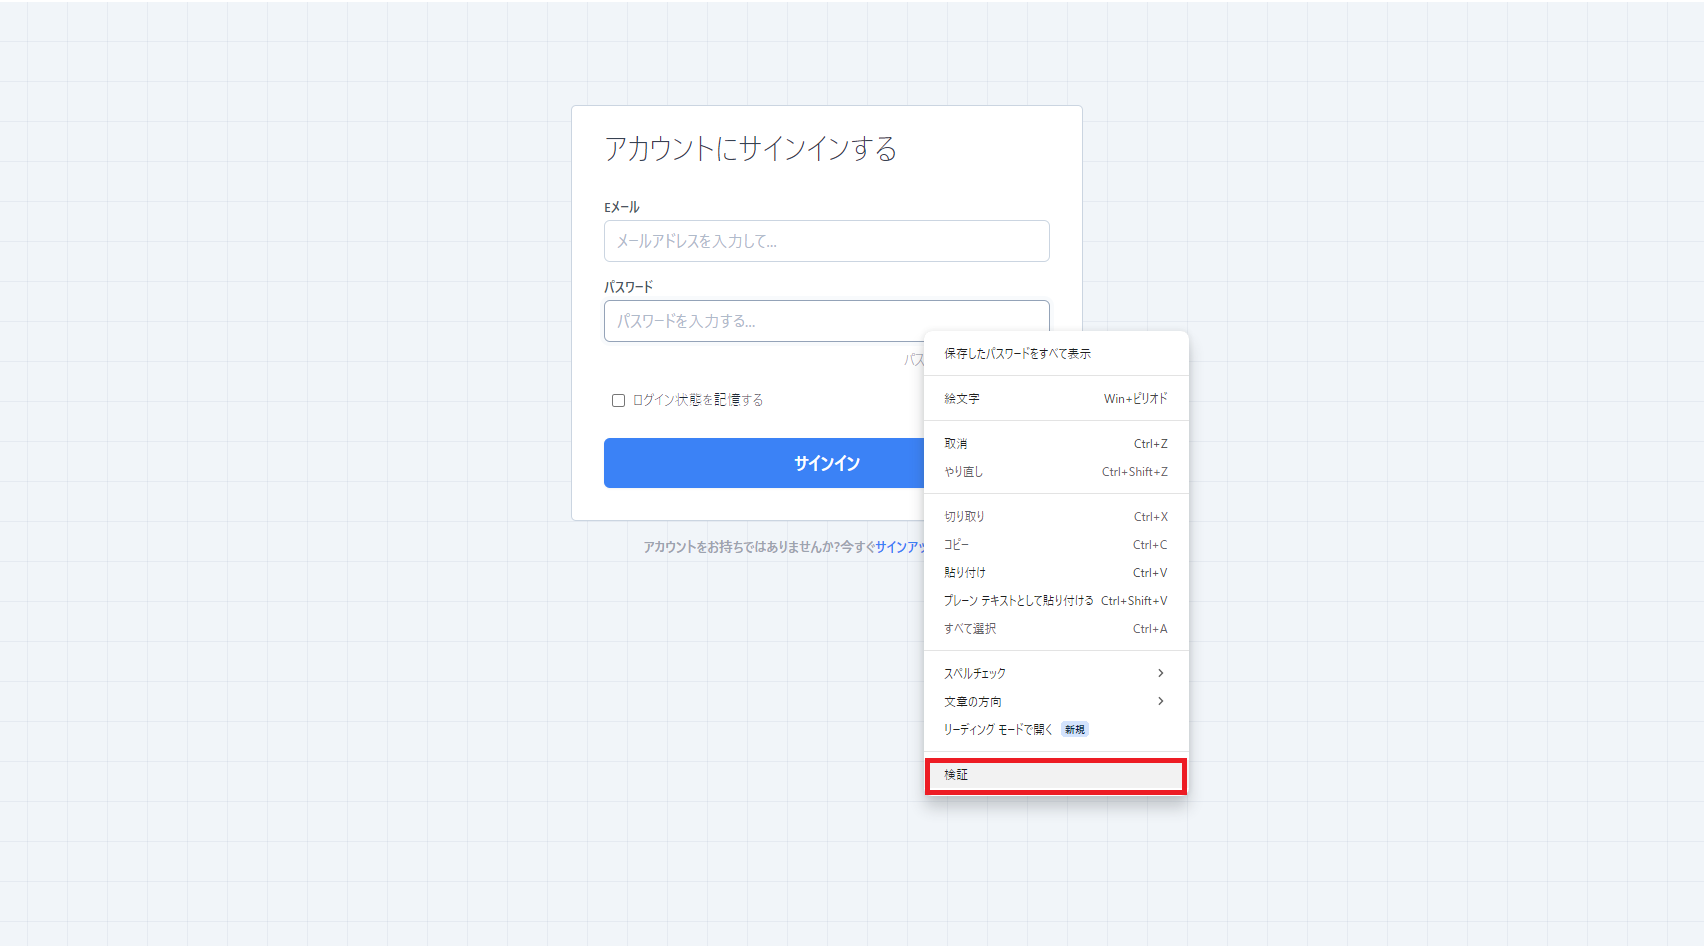Open the 絵文字 (Emoji) picker entry
Image resolution: width=1704 pixels, height=946 pixels.
pyautogui.click(x=962, y=399)
